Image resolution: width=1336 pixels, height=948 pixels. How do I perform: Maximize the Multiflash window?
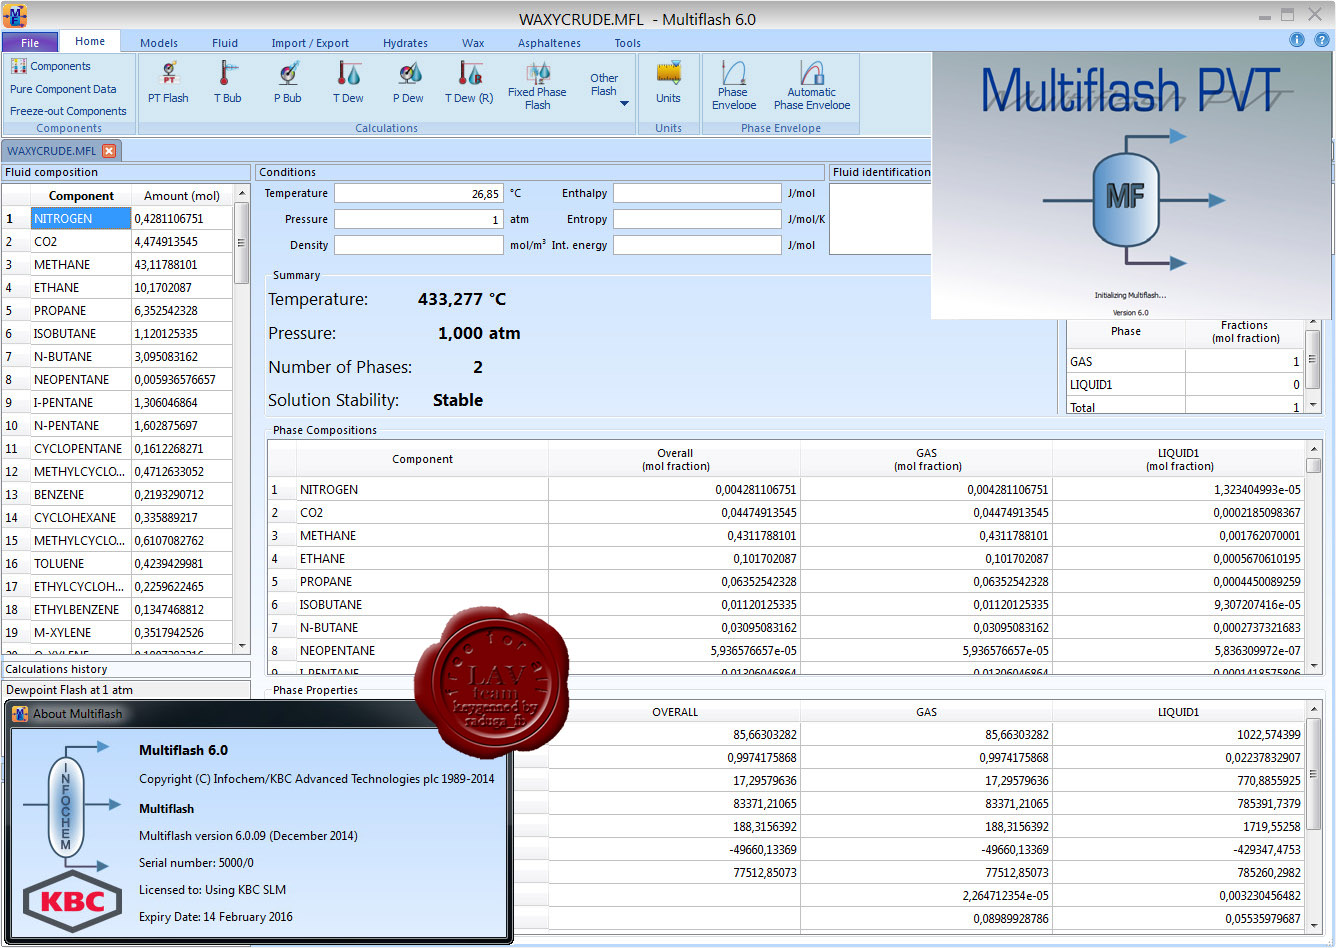click(1288, 14)
